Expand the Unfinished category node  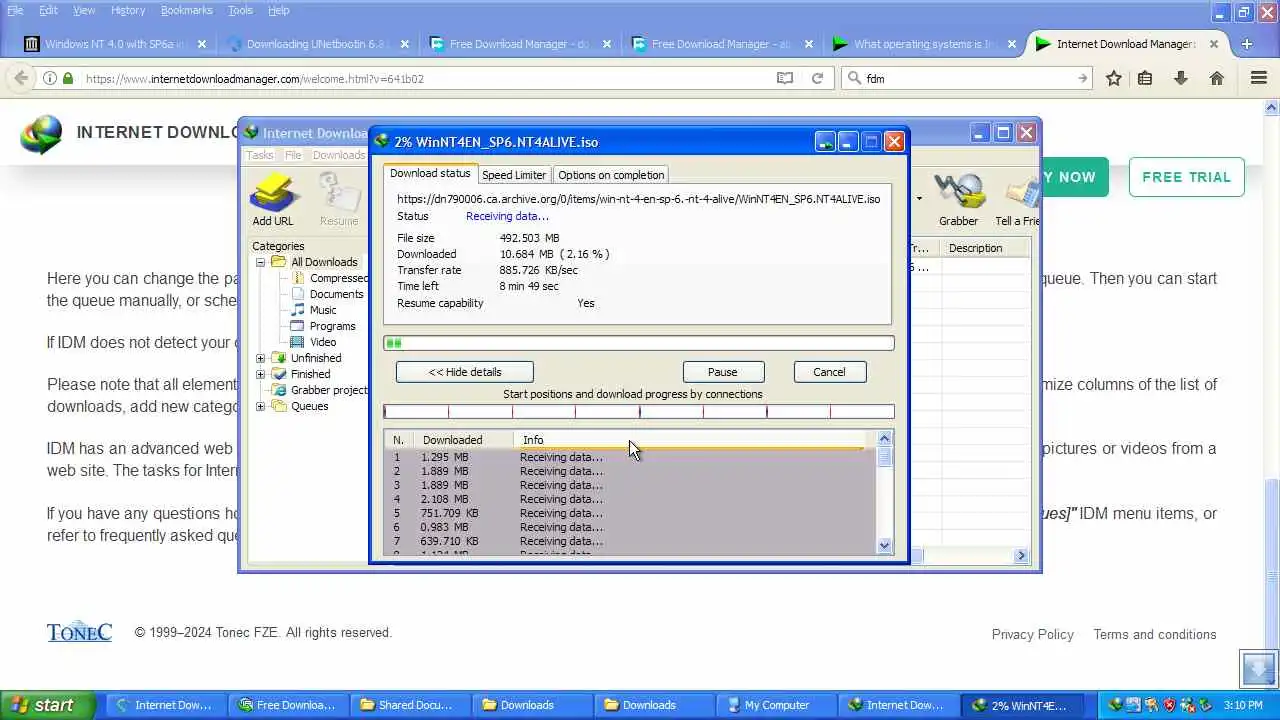click(x=261, y=358)
